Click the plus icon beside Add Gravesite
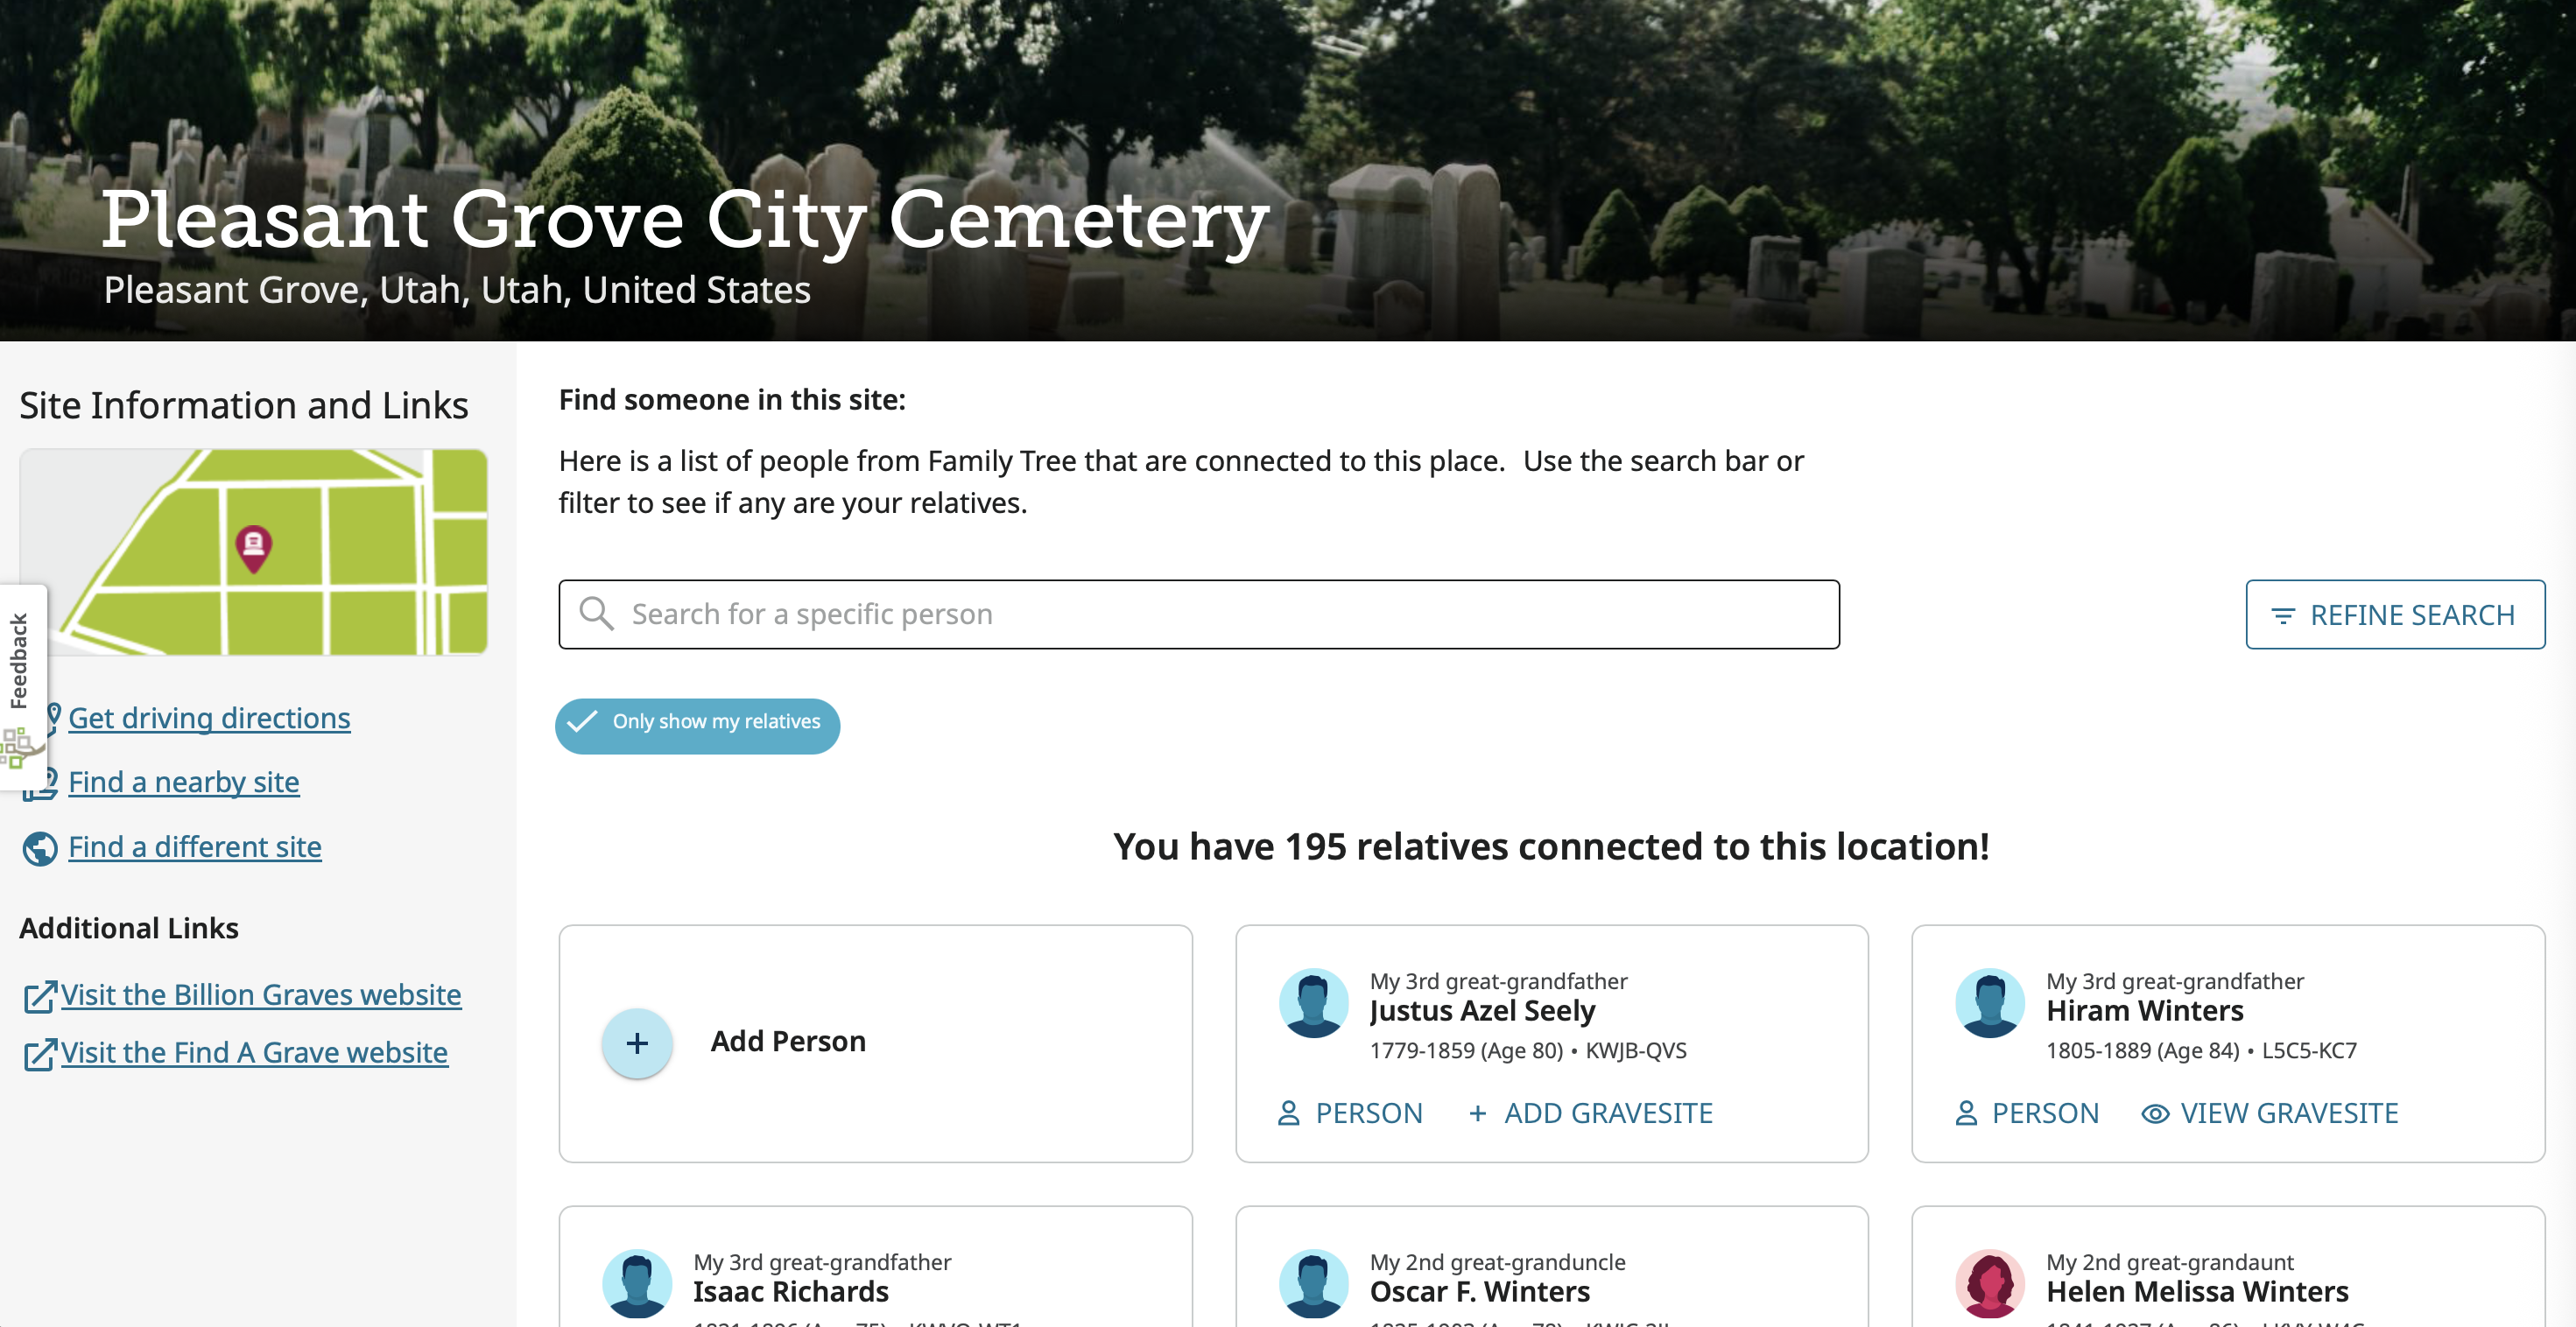The image size is (2576, 1327). point(1478,1113)
